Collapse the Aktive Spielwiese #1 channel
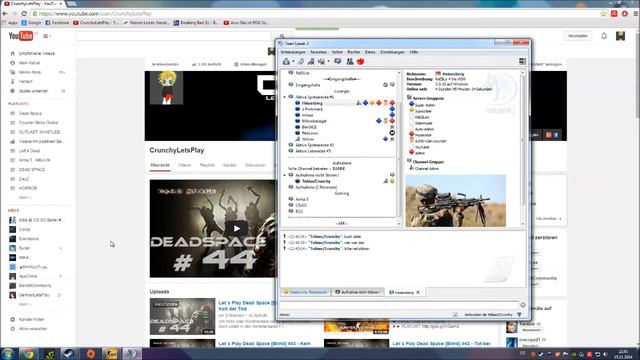Image resolution: width=640 pixels, height=360 pixels. click(285, 97)
